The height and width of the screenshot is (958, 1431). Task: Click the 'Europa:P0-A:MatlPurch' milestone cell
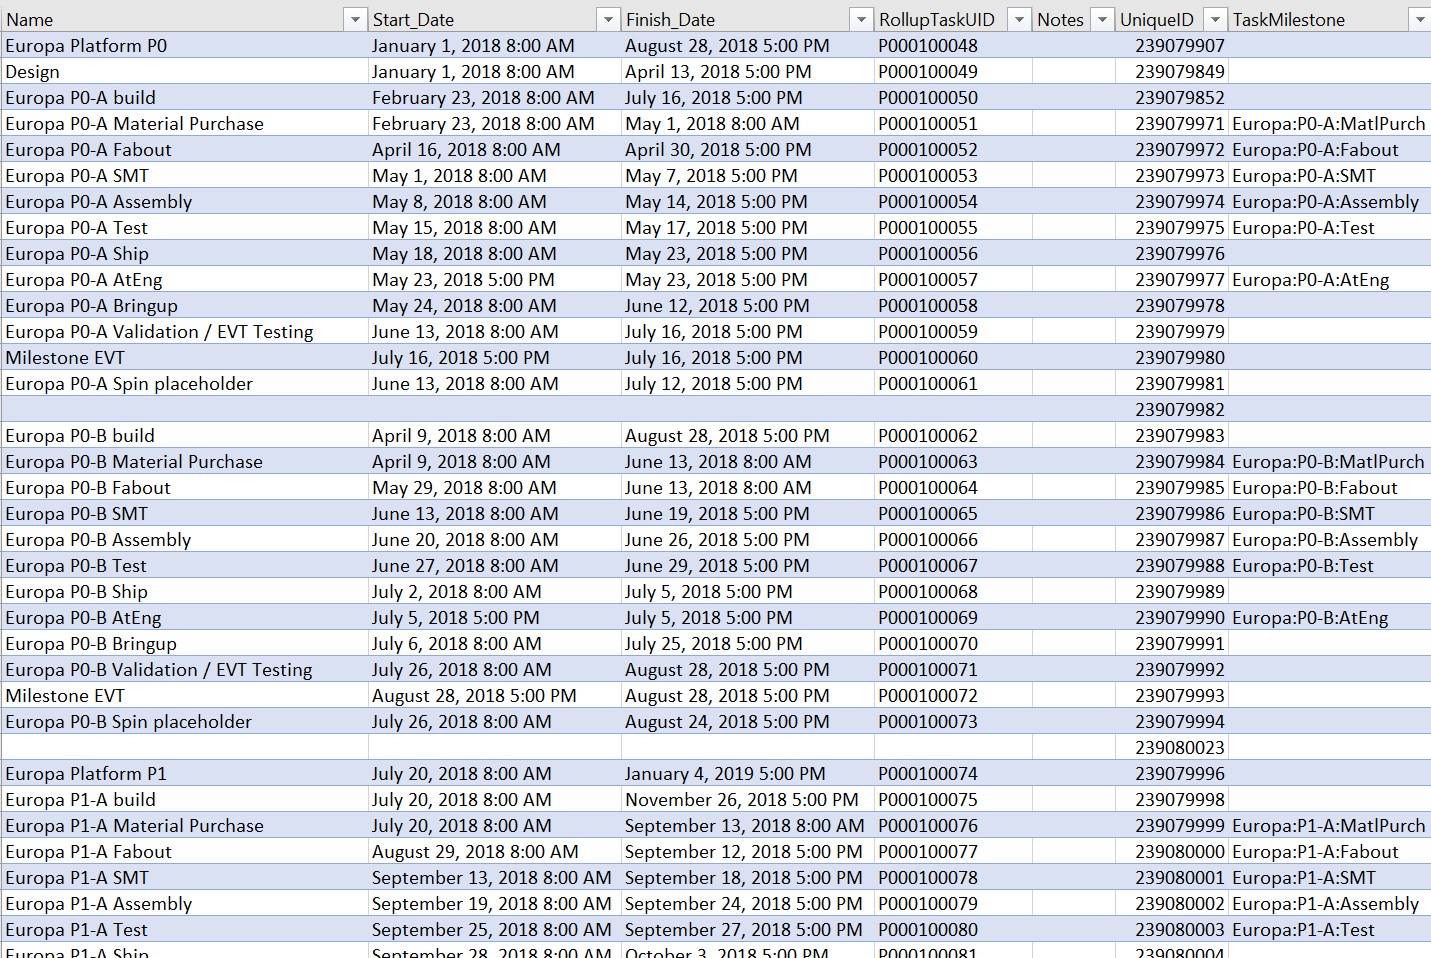click(x=1329, y=123)
